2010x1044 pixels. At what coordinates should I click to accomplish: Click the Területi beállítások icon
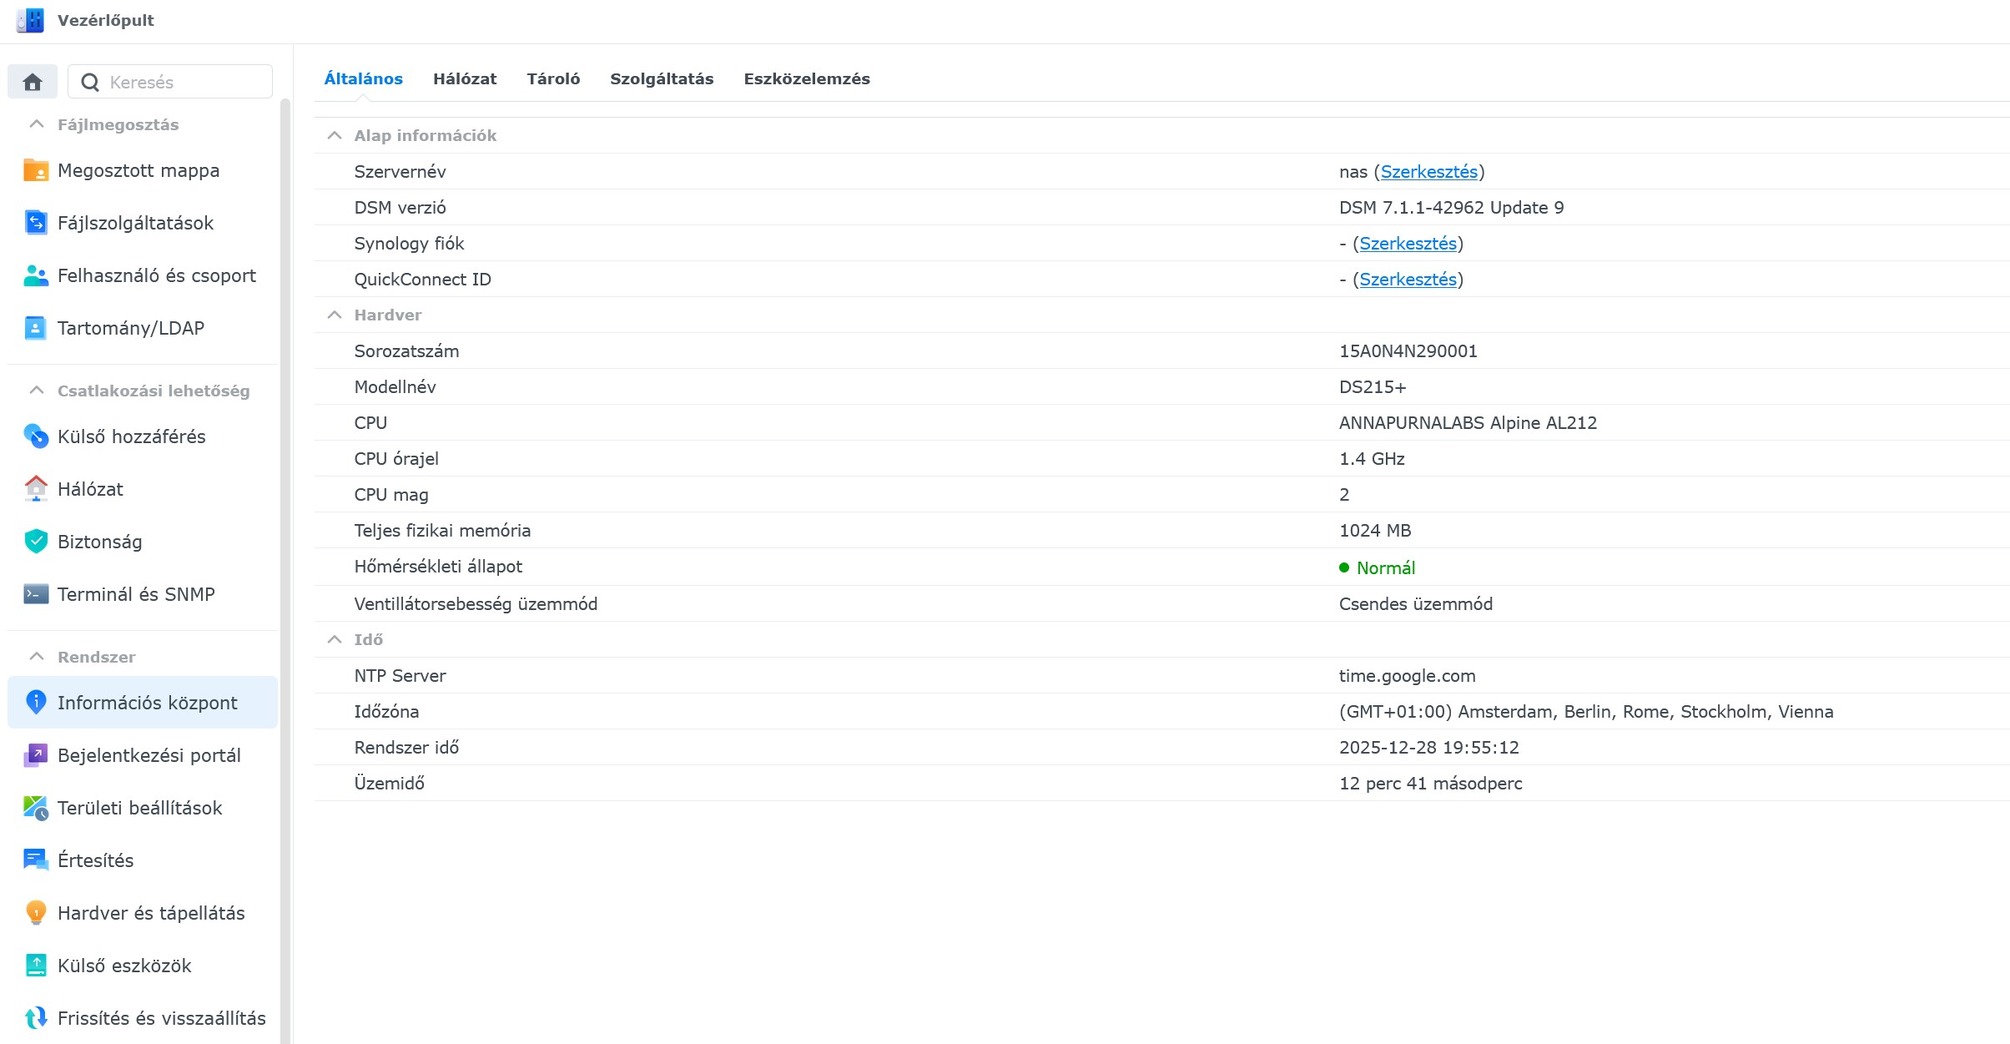[36, 808]
